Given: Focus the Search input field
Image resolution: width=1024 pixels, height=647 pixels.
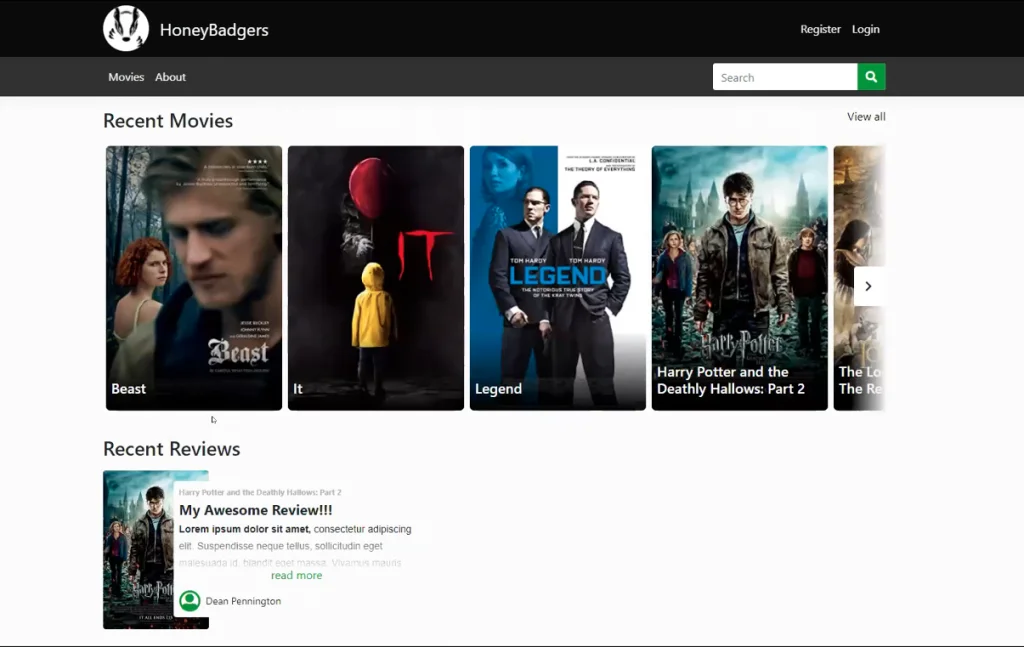Looking at the screenshot, I should (785, 77).
